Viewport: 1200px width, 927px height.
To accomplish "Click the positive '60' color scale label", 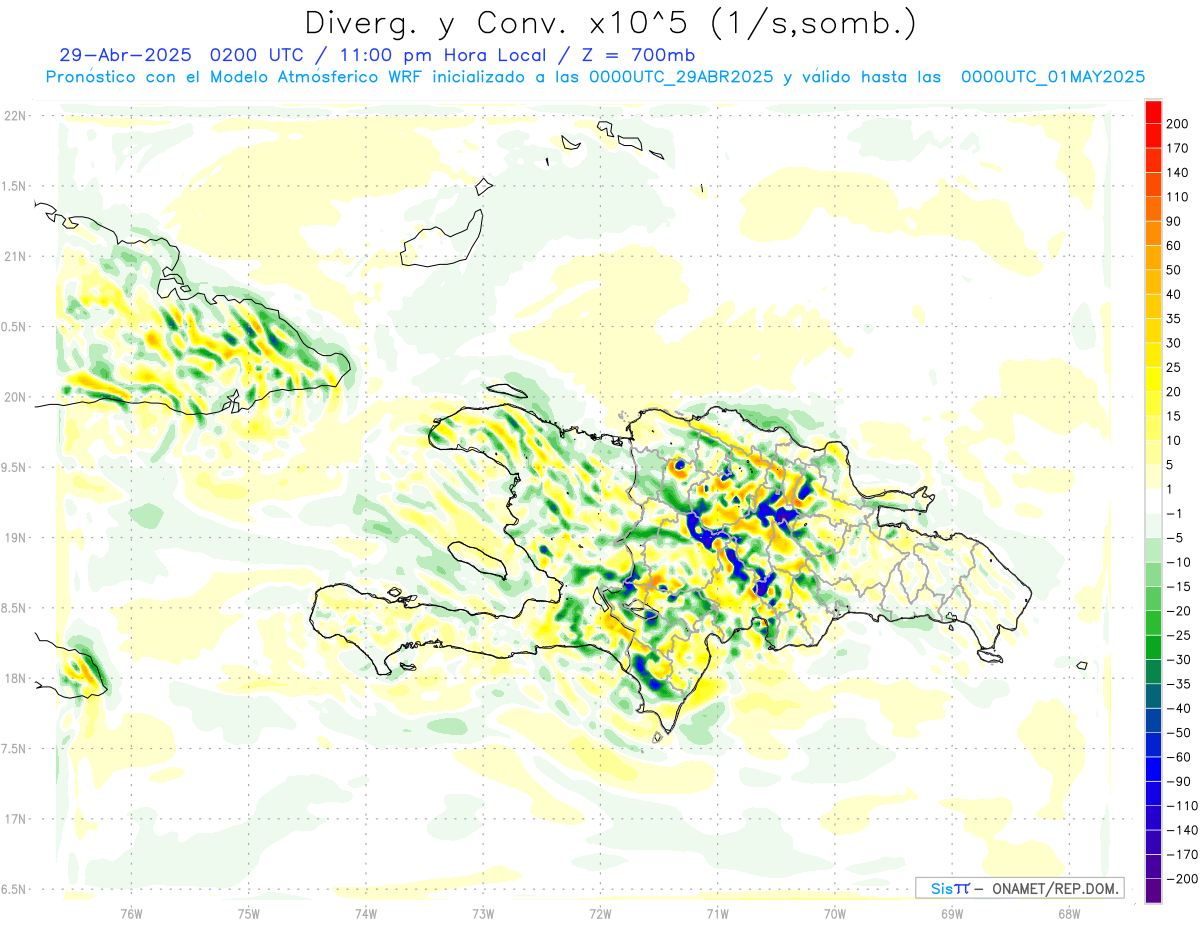I will (x=1174, y=246).
